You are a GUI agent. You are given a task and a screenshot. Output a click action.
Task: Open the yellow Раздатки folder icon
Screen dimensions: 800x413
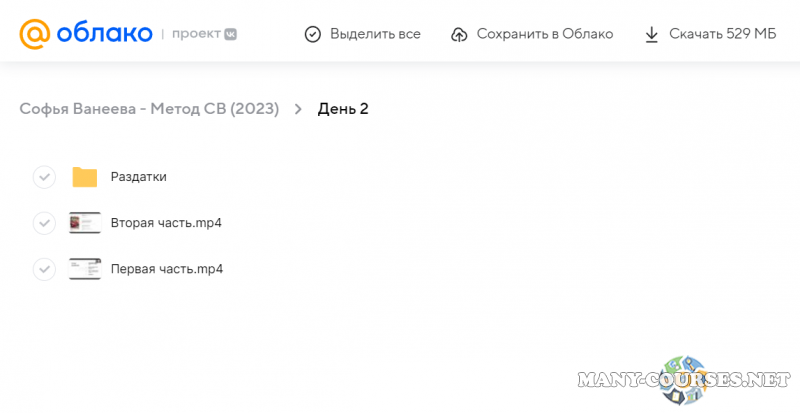tap(85, 177)
